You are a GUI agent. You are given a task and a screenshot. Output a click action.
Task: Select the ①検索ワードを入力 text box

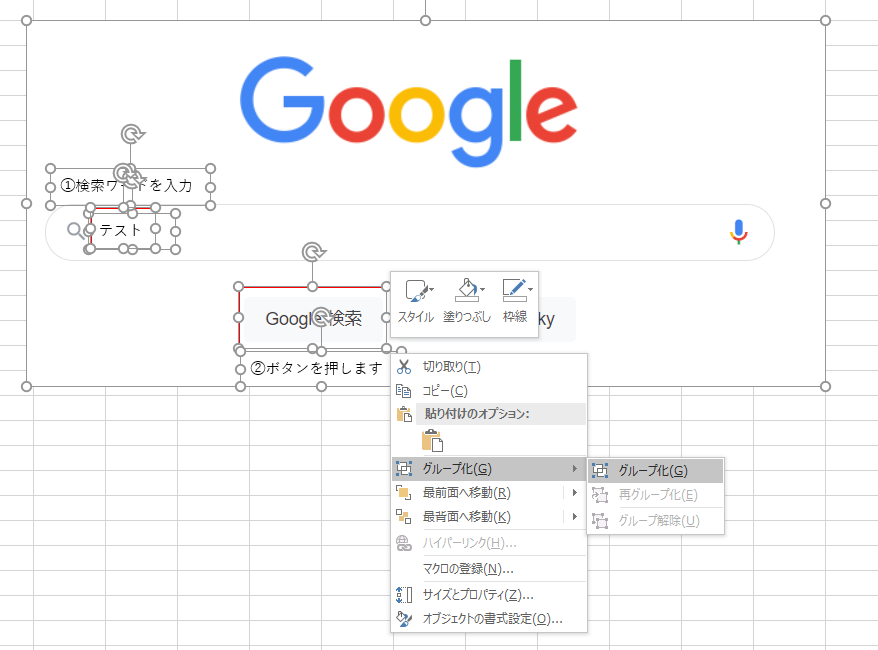pos(130,186)
